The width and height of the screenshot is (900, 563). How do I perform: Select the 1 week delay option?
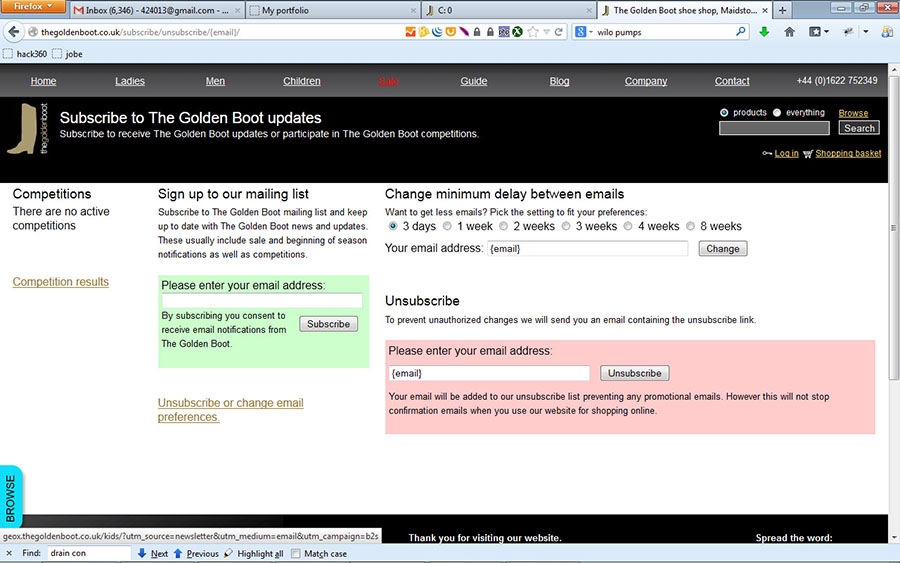click(447, 226)
